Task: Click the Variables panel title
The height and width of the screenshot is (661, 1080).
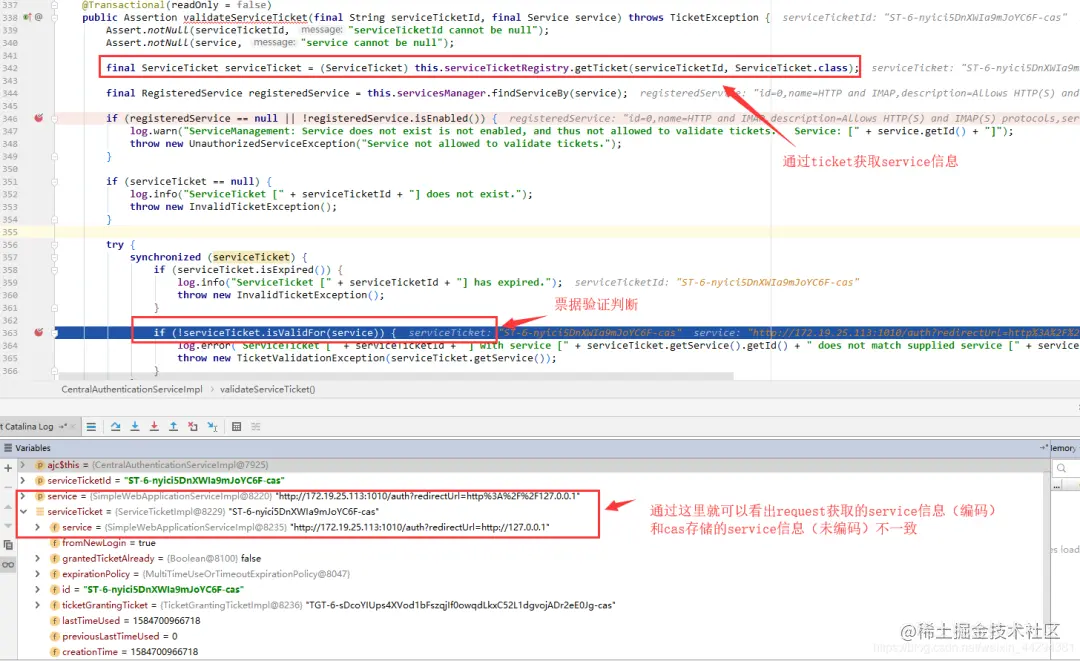Action: pos(33,448)
